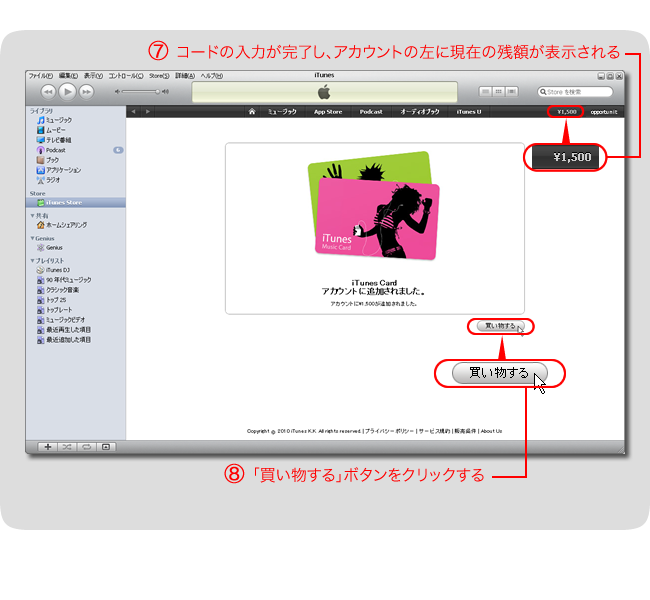
Task: Click the add playlist plus button
Action: [46, 446]
